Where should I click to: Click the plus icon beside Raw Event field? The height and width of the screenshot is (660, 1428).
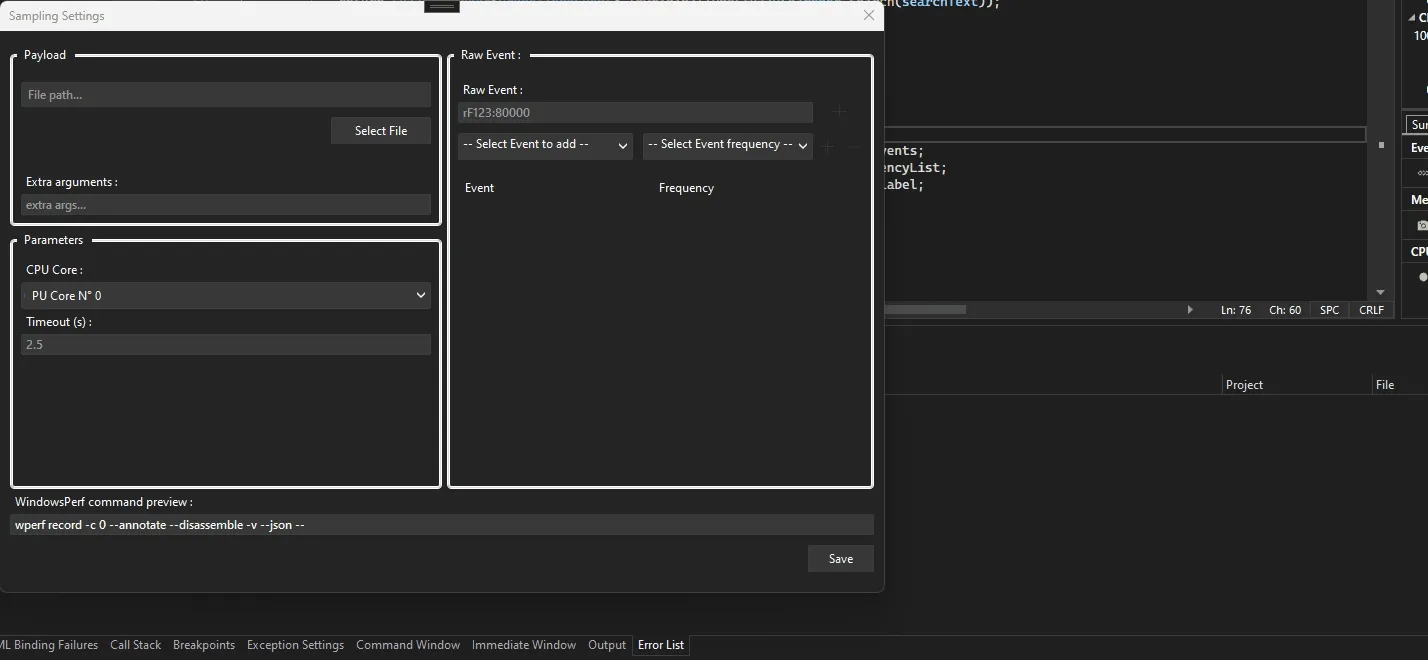coord(840,113)
